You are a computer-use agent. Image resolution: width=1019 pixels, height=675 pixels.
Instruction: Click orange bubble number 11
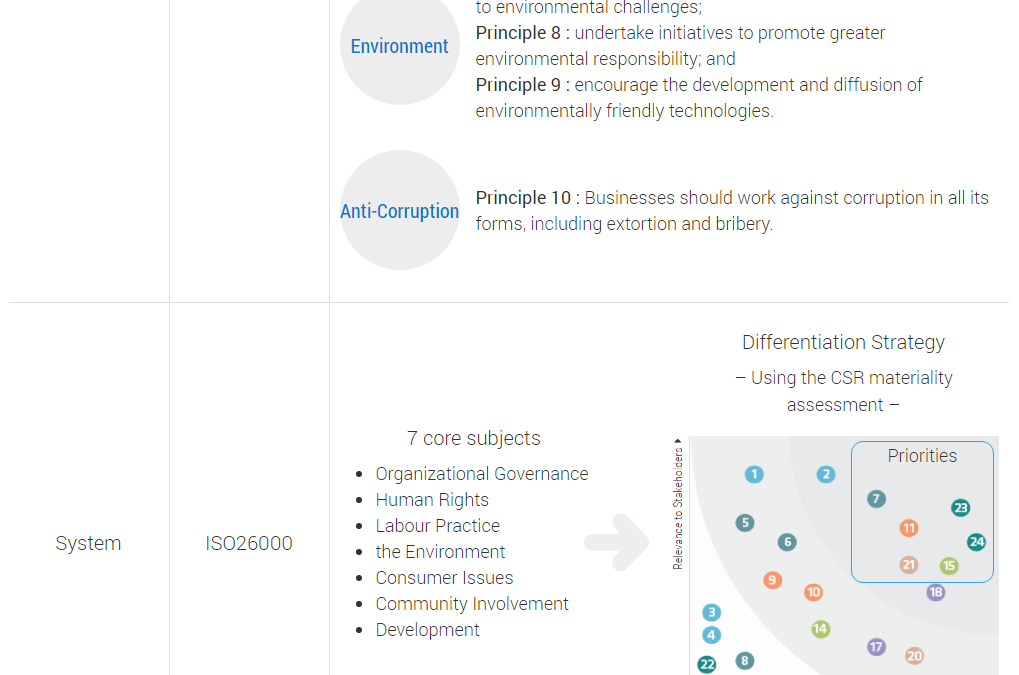[x=909, y=528]
